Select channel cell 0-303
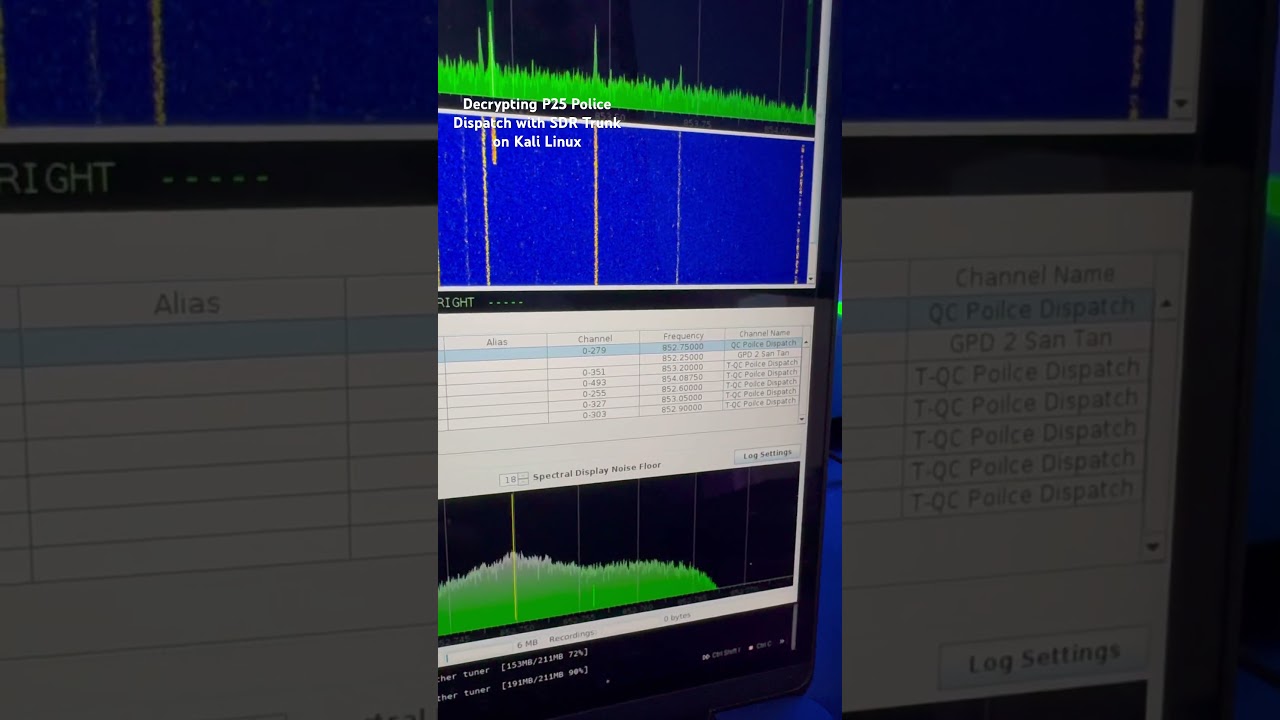Screen dimensions: 1280x720 coord(594,414)
